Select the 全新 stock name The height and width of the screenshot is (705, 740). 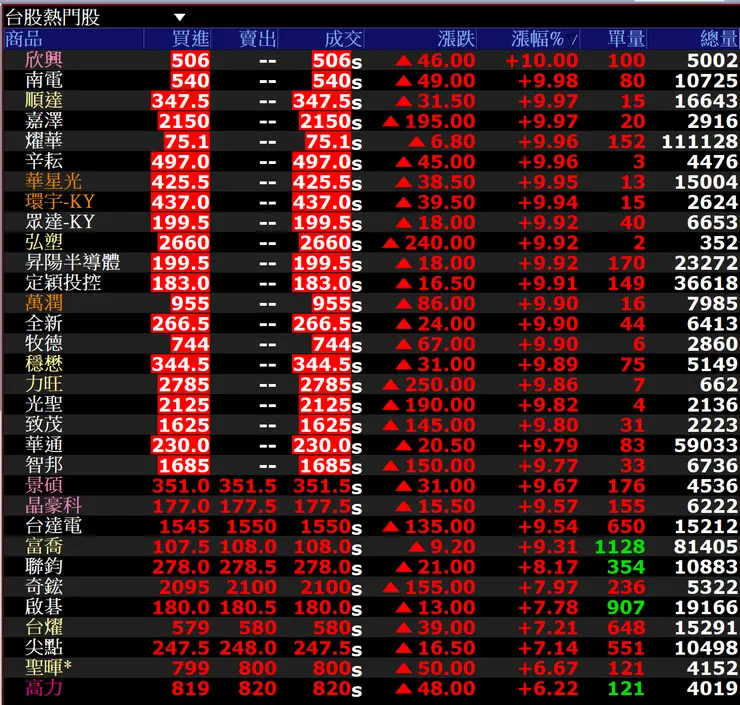click(44, 323)
